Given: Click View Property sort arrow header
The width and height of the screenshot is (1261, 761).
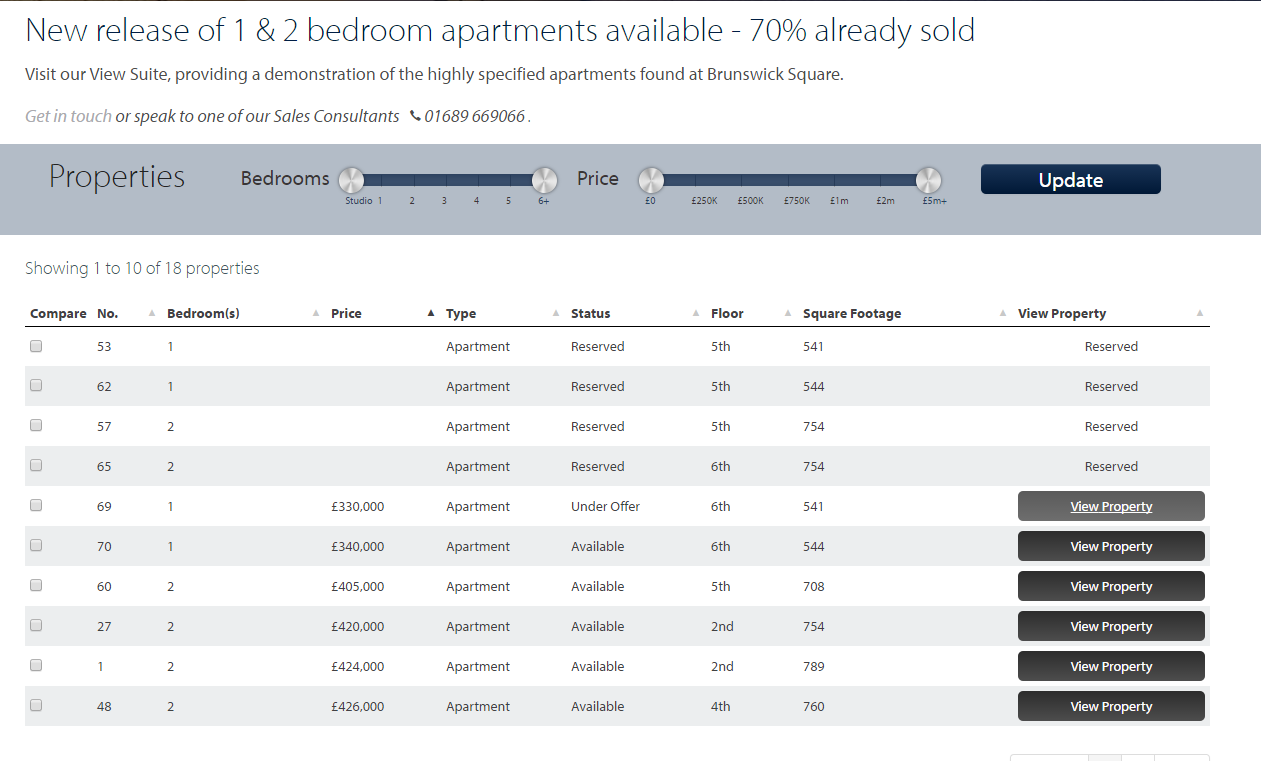Looking at the screenshot, I should pos(1200,313).
